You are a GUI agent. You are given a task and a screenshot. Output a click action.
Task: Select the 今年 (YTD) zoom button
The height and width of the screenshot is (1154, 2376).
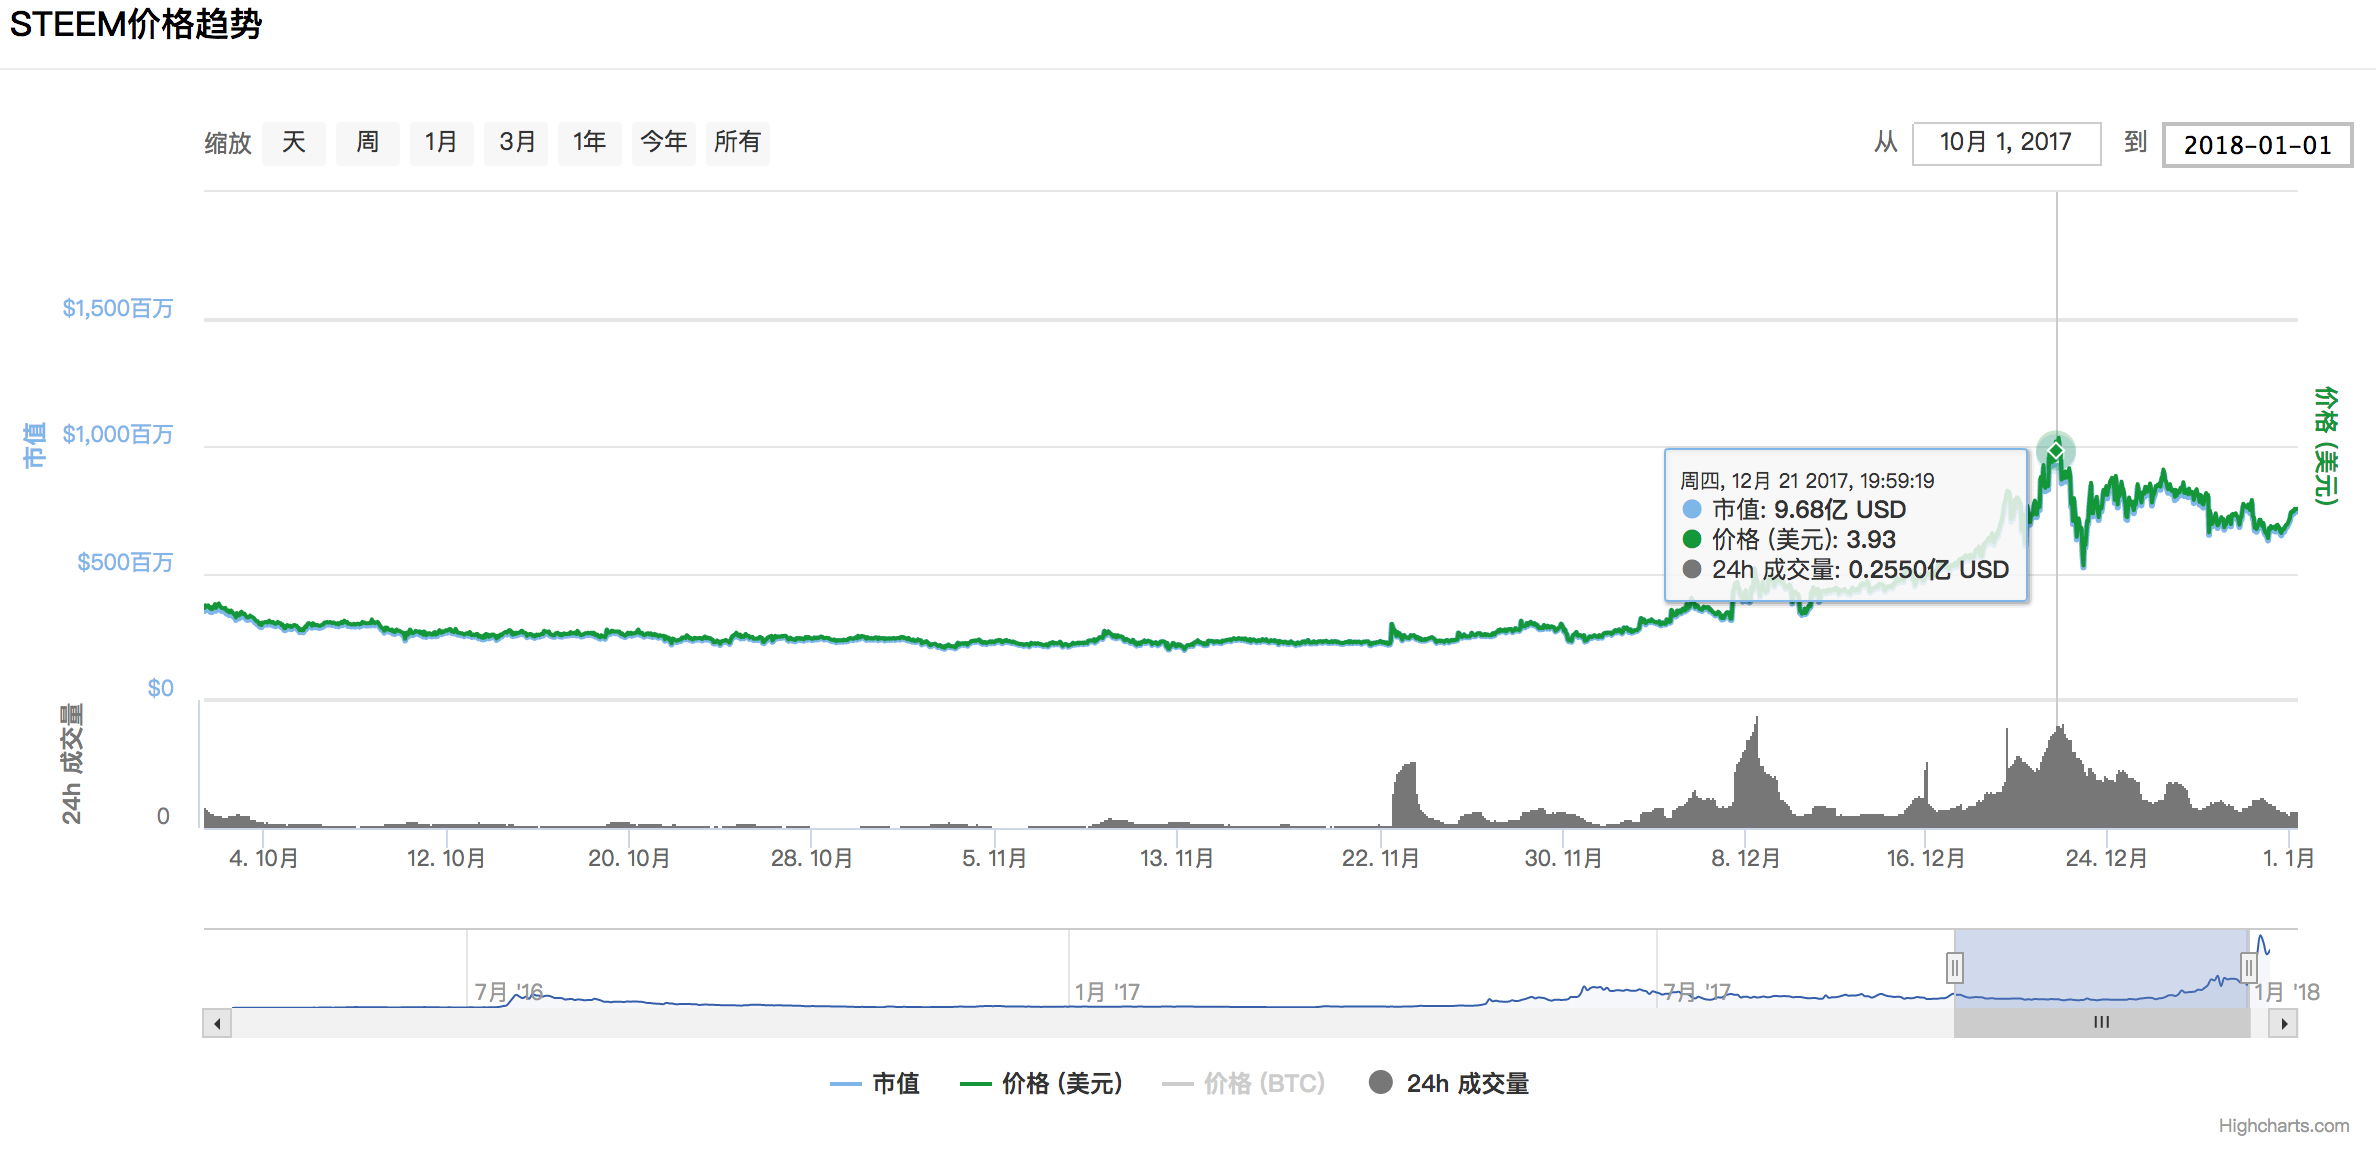click(664, 143)
